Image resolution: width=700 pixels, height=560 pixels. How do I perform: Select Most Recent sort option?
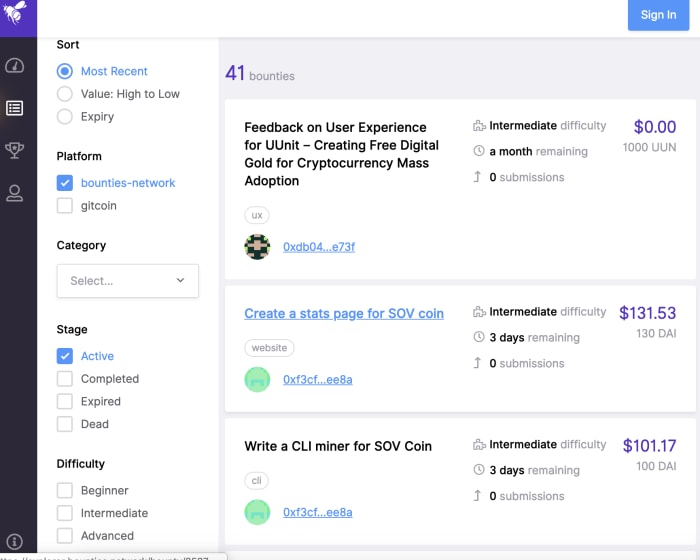65,71
